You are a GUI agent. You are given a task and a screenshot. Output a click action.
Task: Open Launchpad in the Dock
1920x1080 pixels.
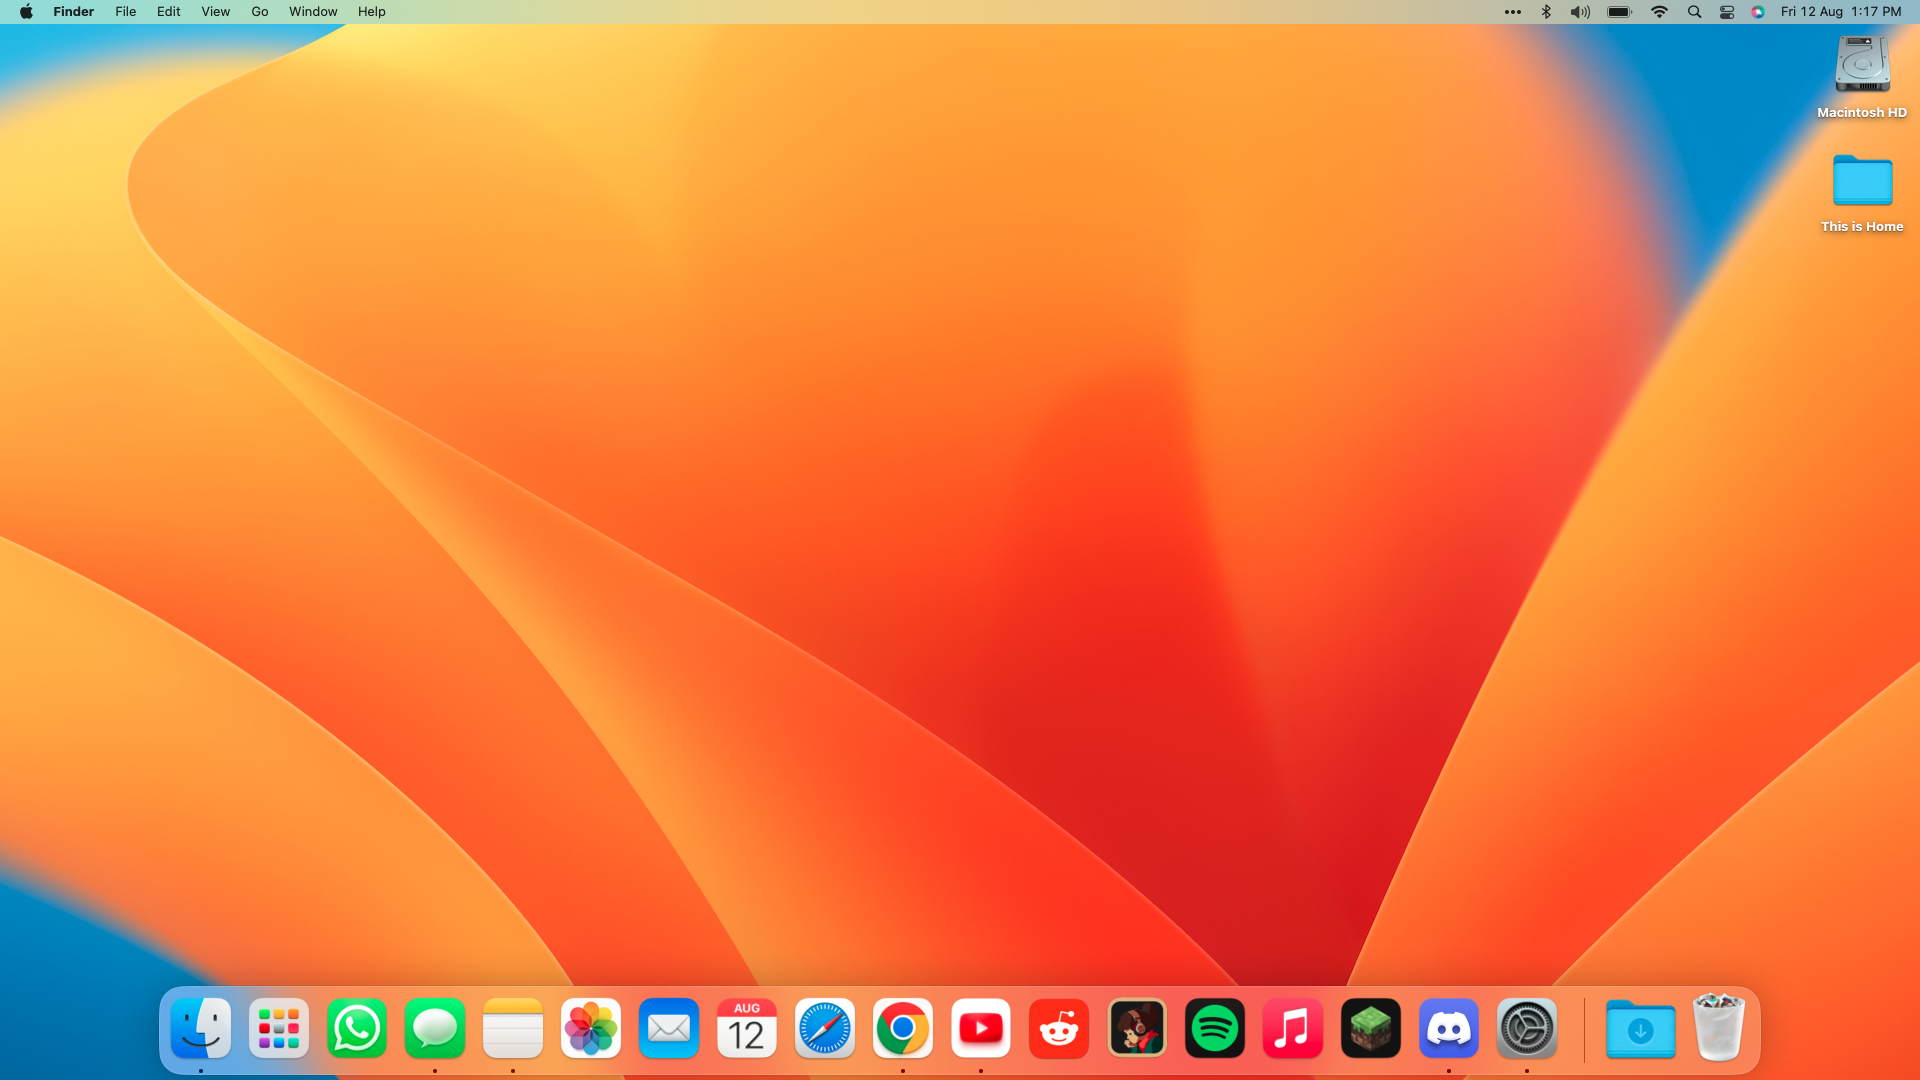point(279,1028)
